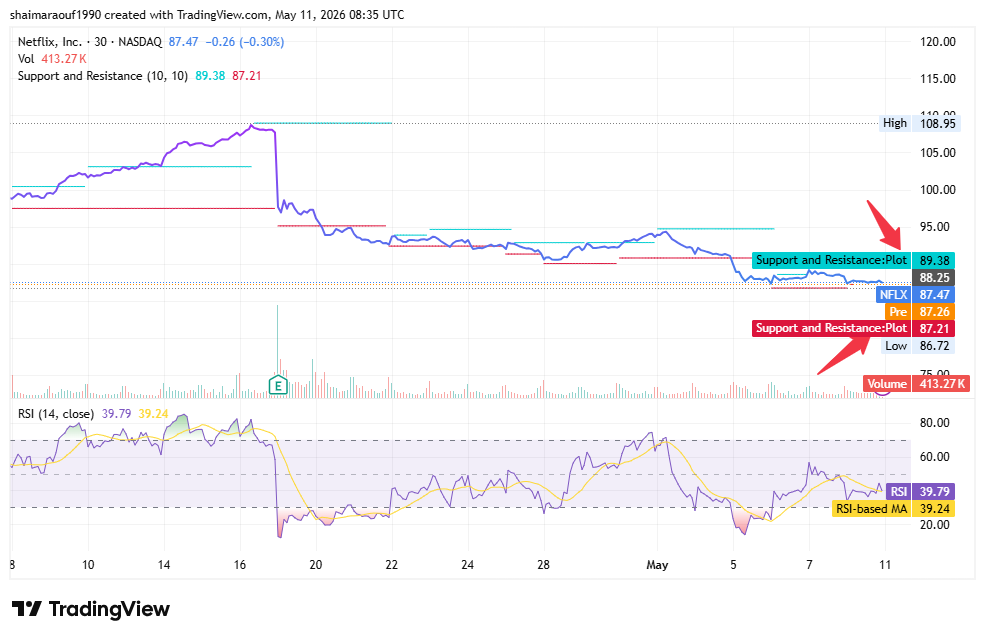
Task: Click the '413.27 K' value beside Volume scale label
Action: click(x=942, y=384)
